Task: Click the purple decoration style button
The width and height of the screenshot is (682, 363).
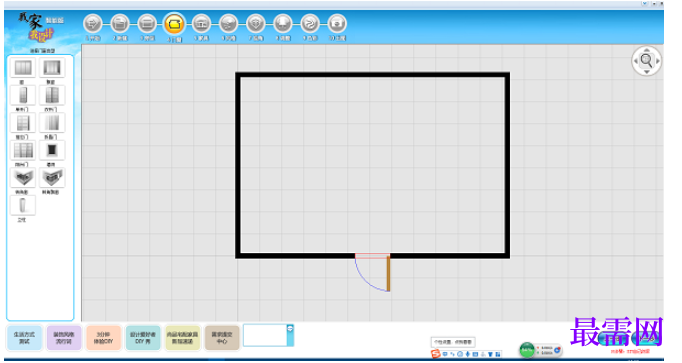Action: click(x=64, y=338)
